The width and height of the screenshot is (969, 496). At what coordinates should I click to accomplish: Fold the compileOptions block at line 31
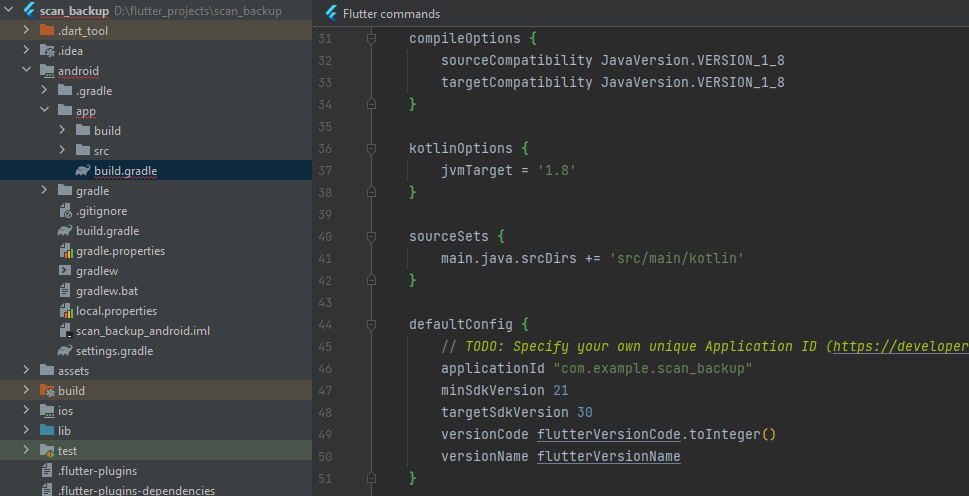371,38
